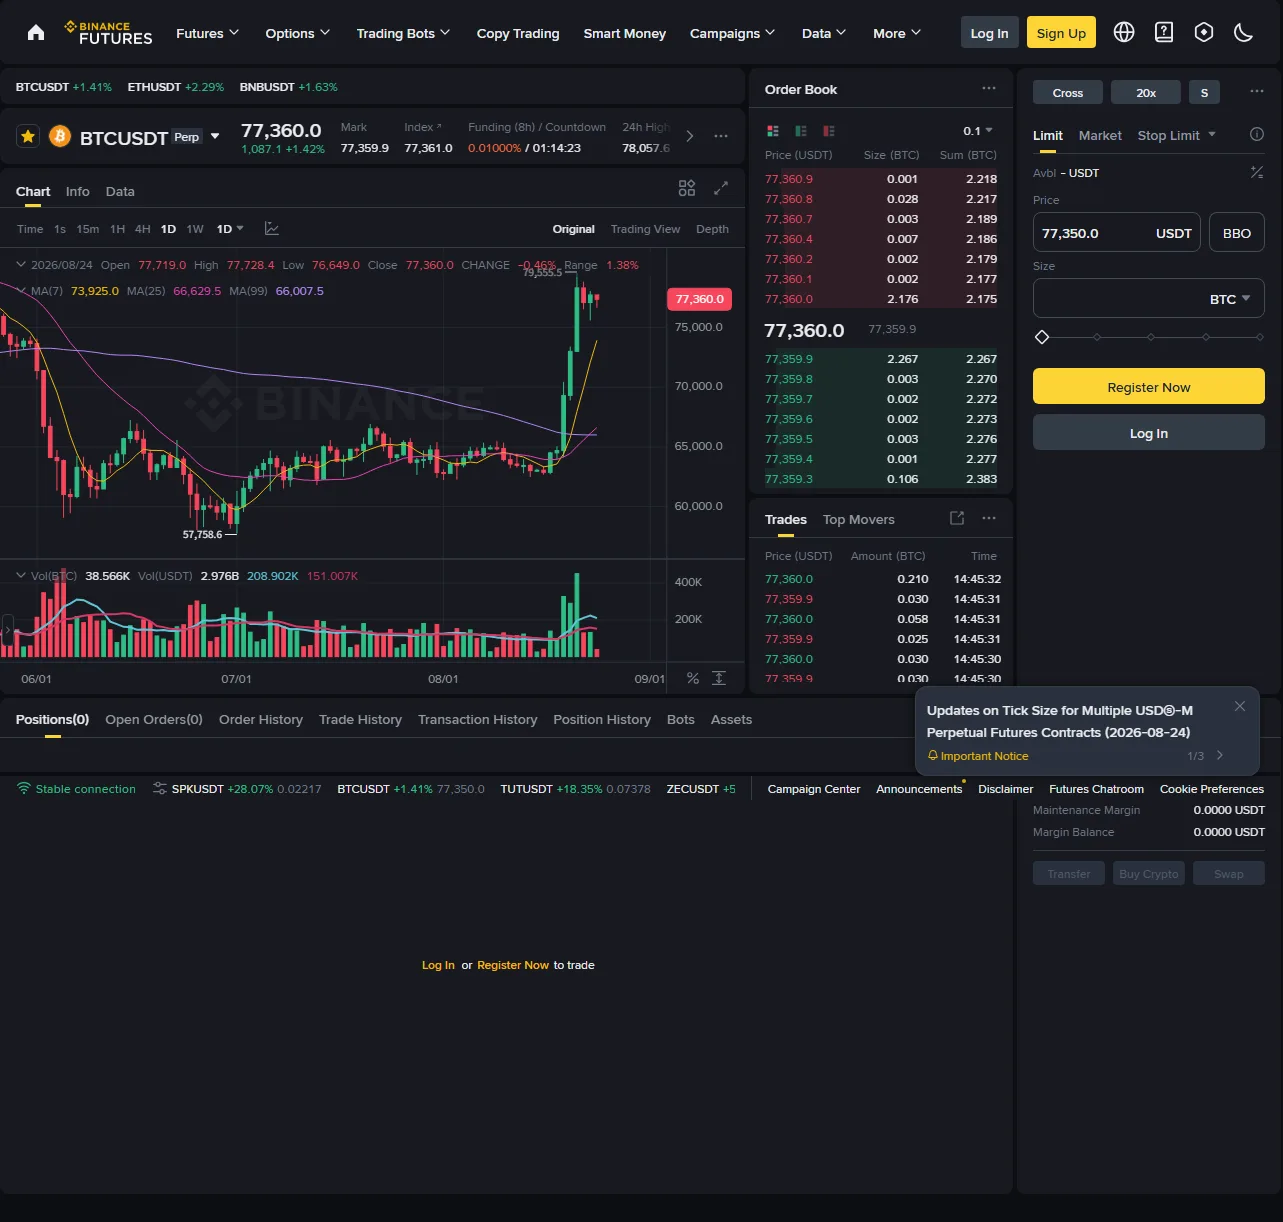Open order form more options dots
1283x1222 pixels.
(1257, 91)
